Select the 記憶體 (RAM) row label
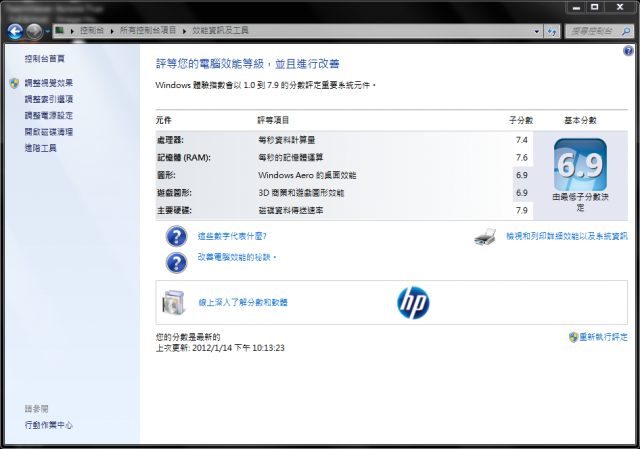 click(184, 158)
